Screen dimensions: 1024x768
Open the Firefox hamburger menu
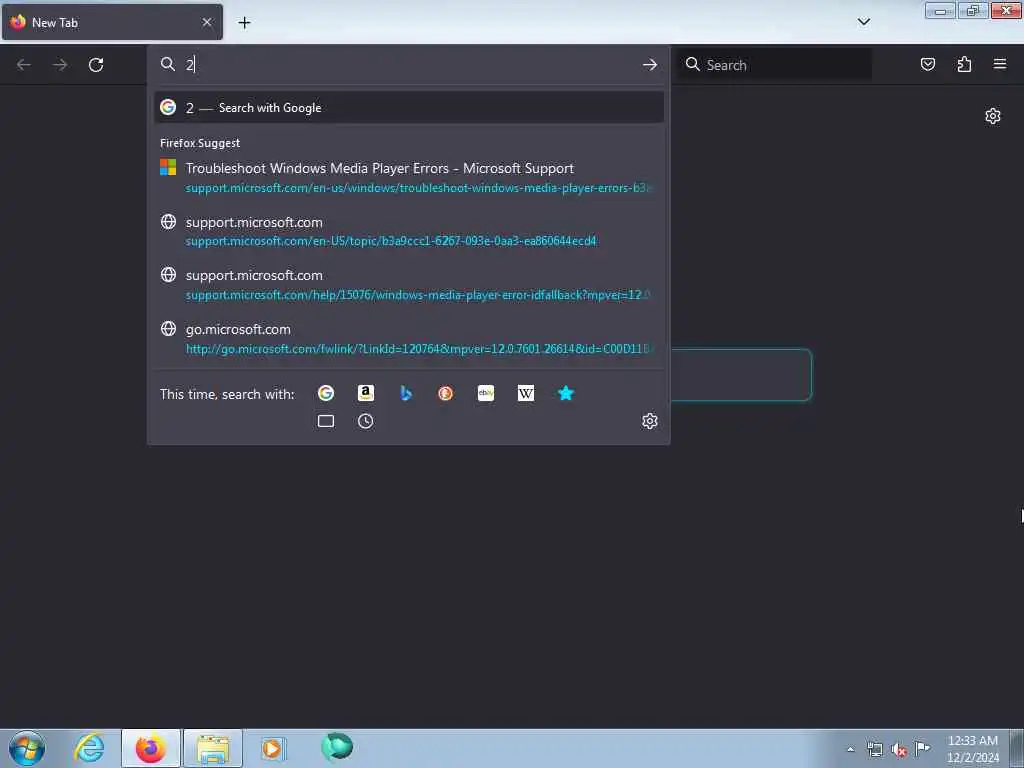click(1000, 64)
